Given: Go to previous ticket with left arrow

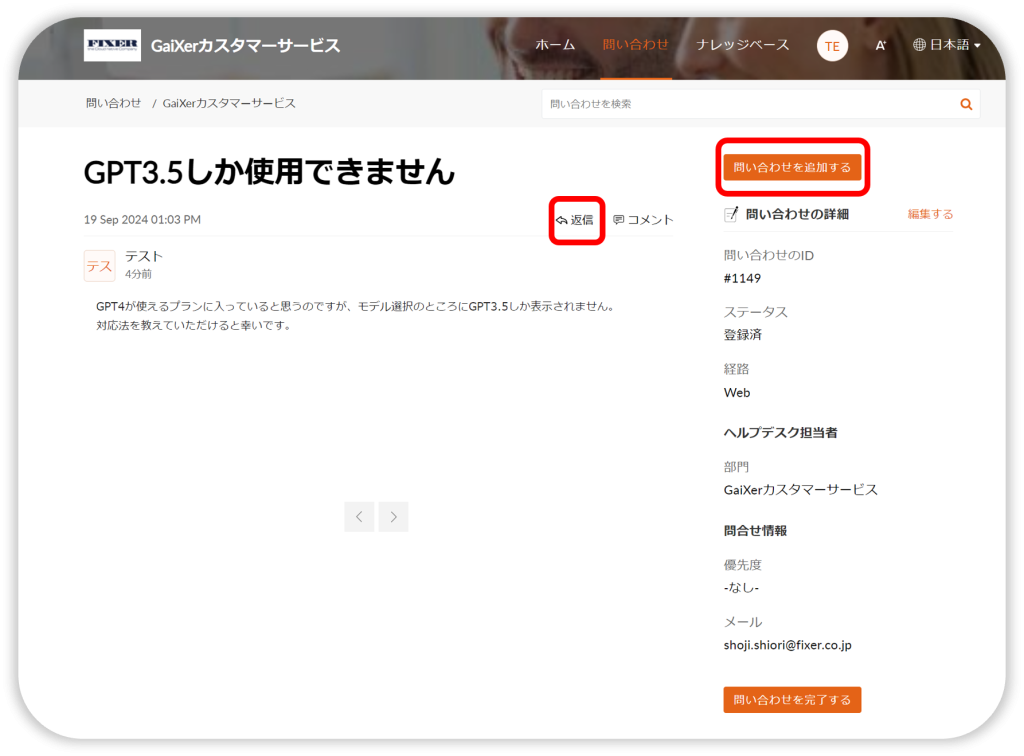Looking at the screenshot, I should point(359,517).
